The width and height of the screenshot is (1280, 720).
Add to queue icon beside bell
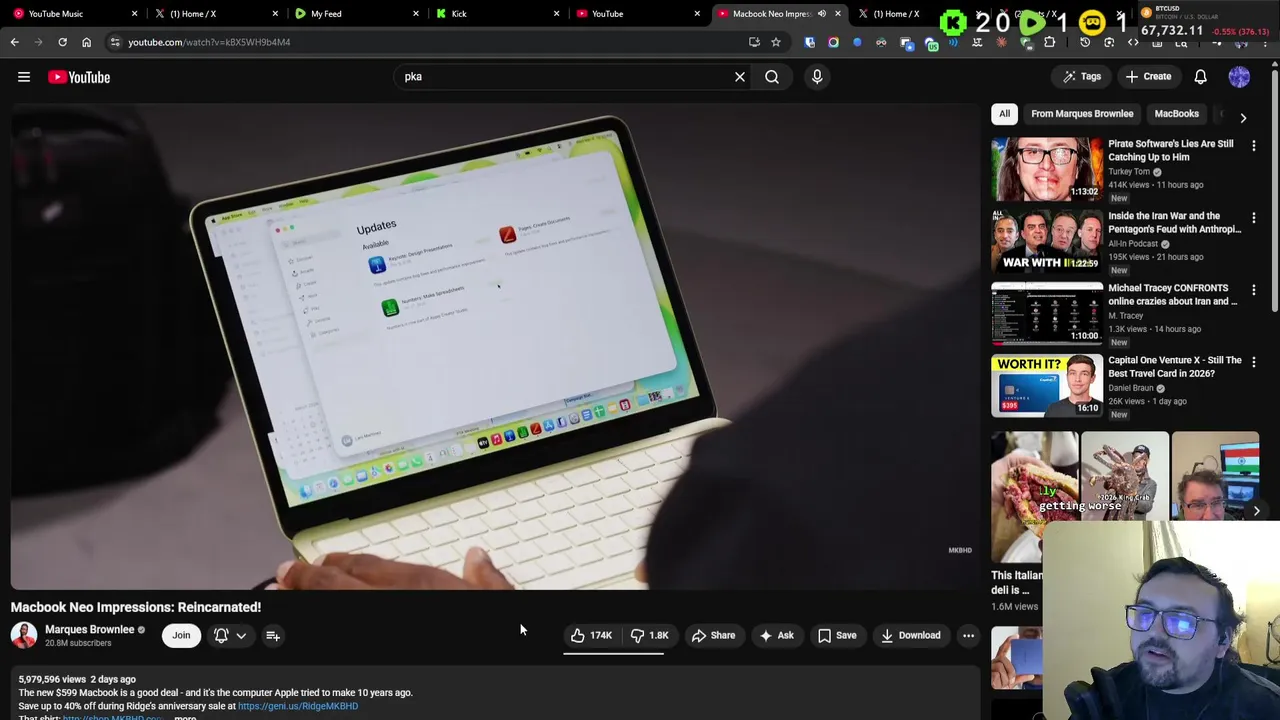click(273, 635)
